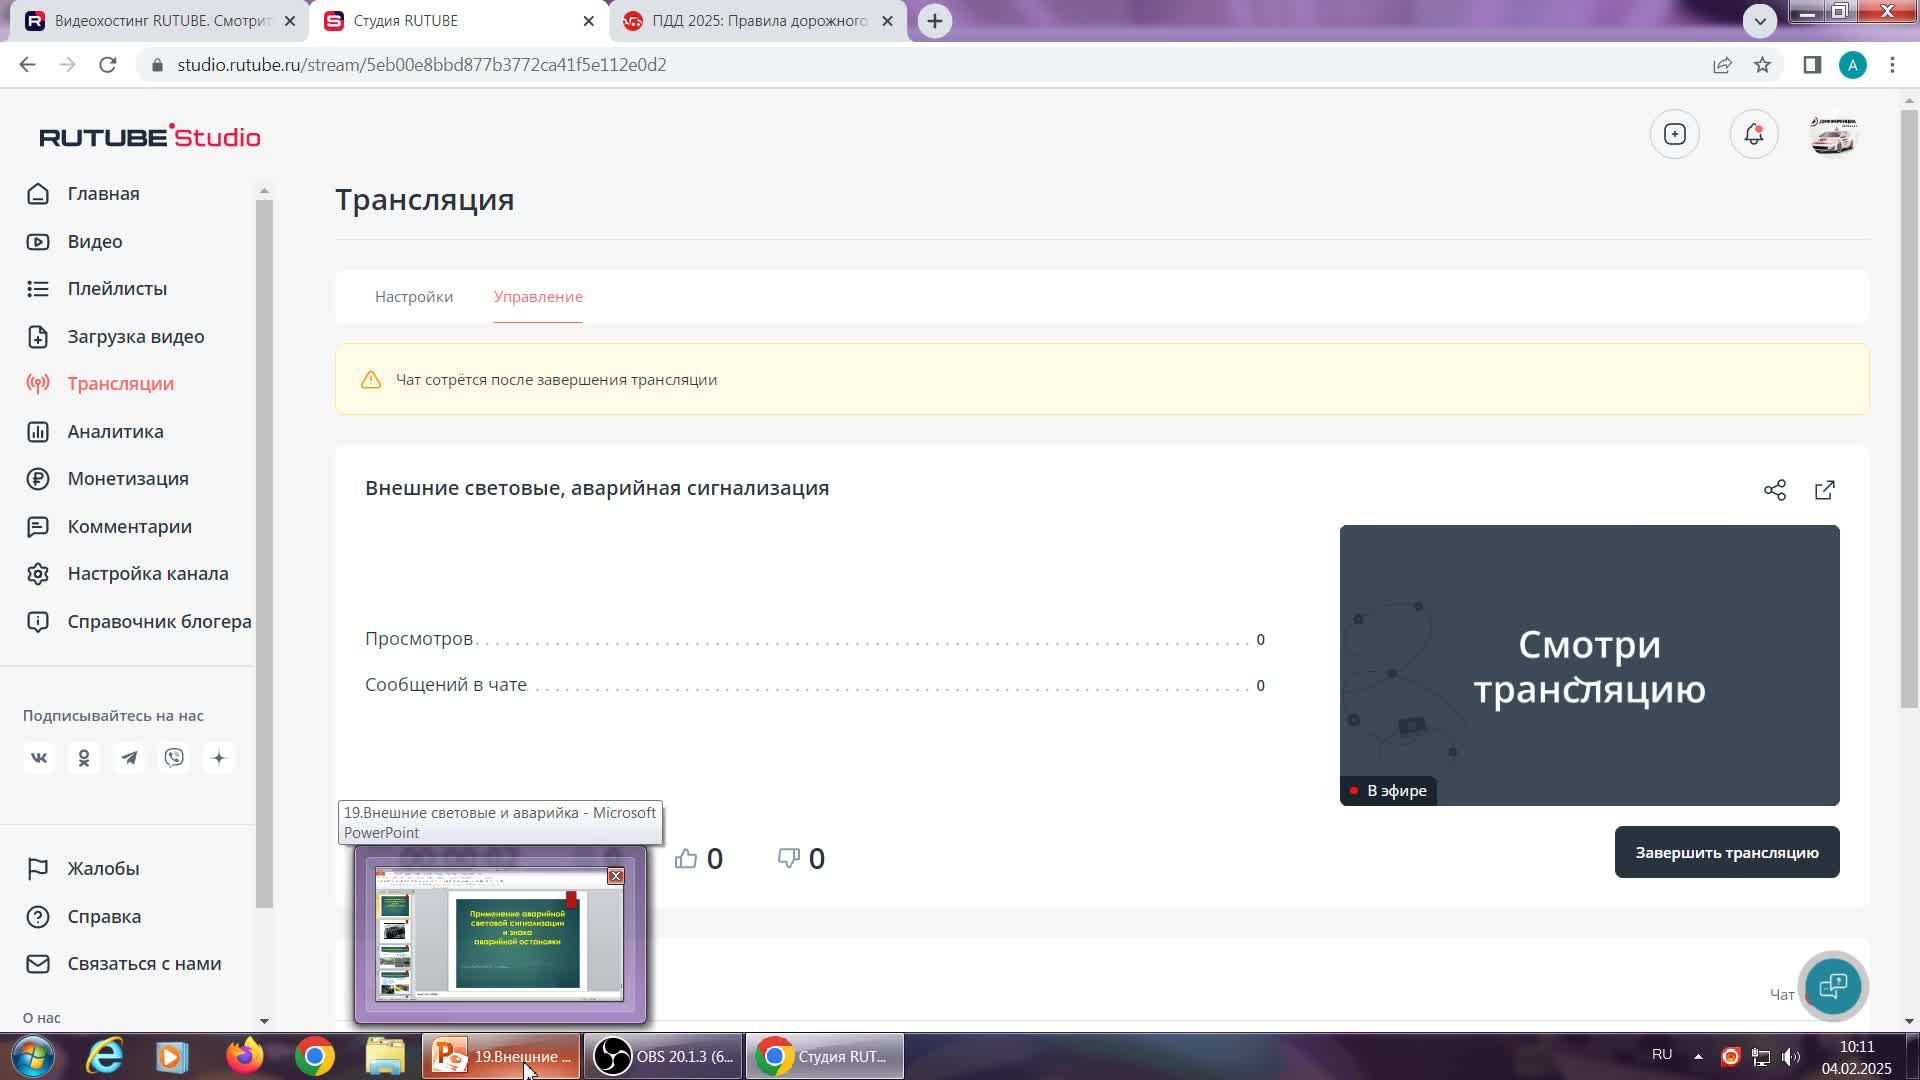Show hidden system tray icons arrow

1698,1056
